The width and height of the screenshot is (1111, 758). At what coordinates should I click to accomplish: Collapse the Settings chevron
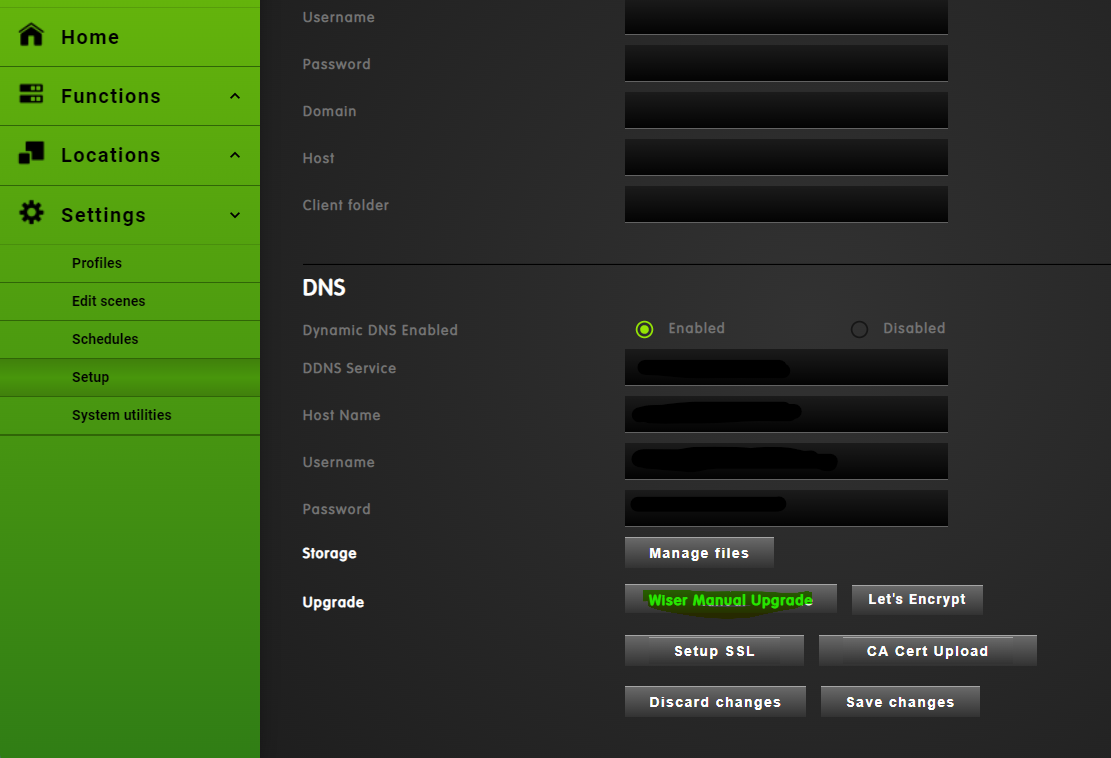pyautogui.click(x=235, y=215)
